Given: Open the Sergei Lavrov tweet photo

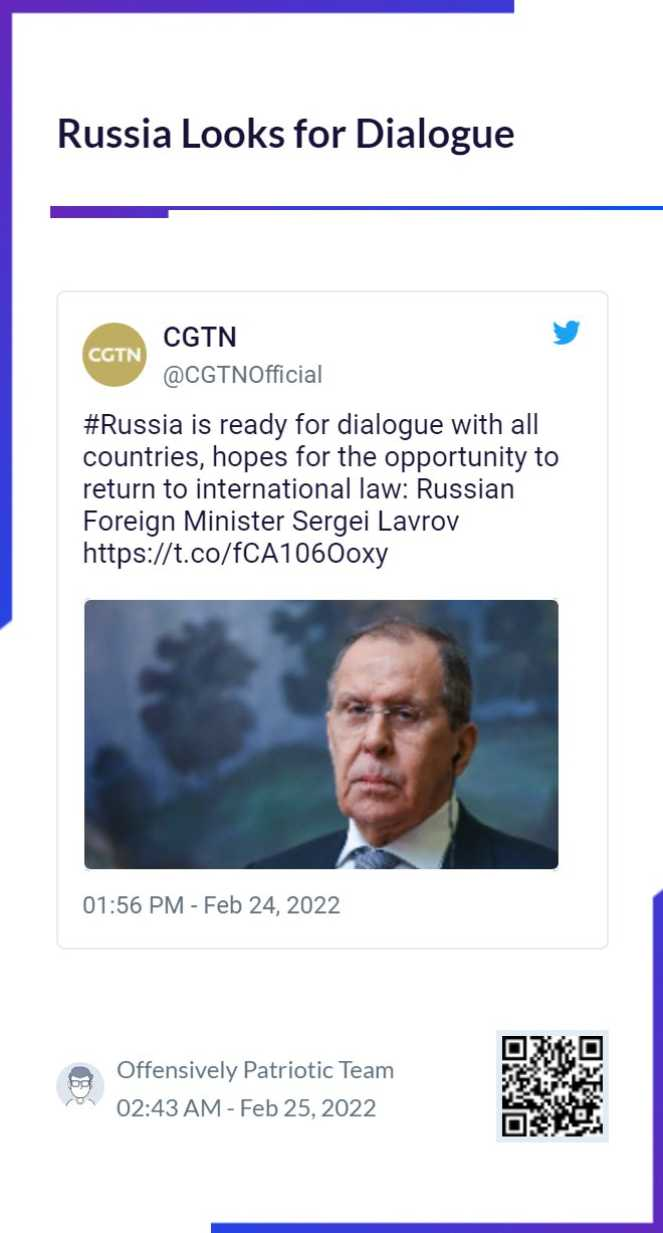Looking at the screenshot, I should pos(321,734).
